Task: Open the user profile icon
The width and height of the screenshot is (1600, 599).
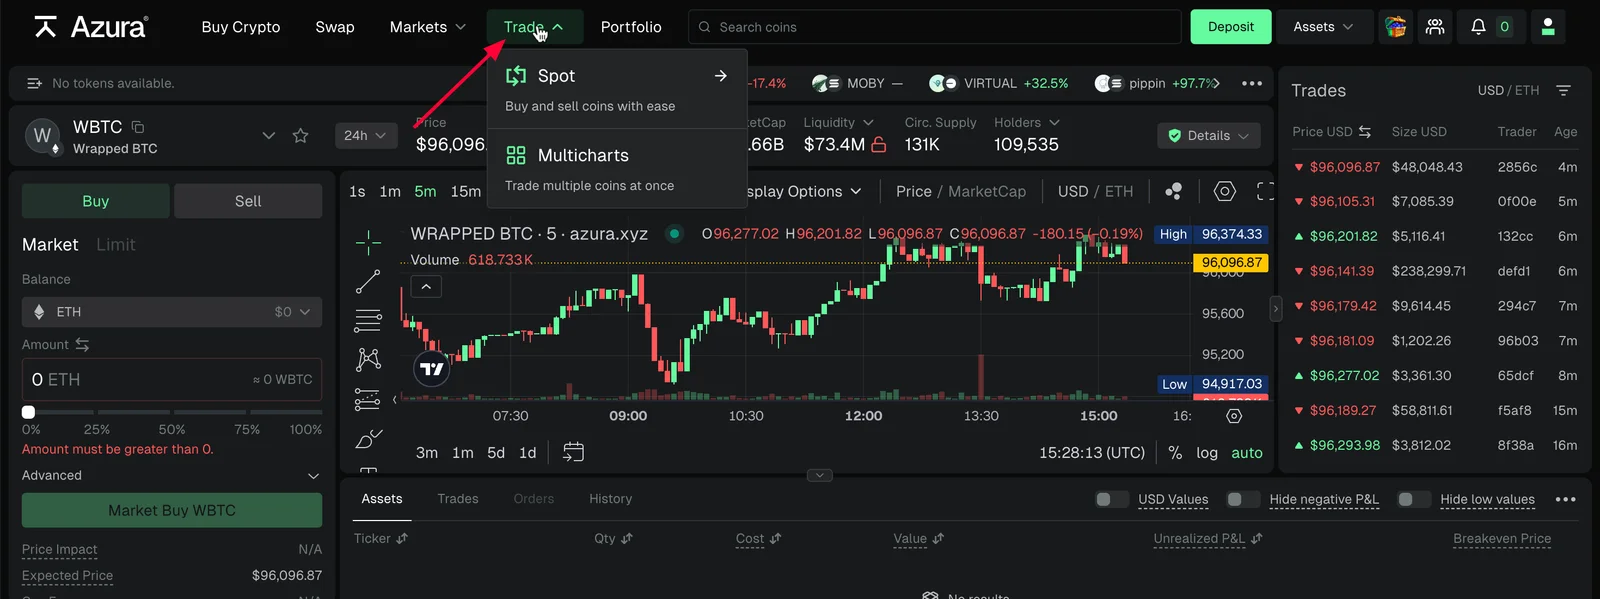Action: (1548, 27)
